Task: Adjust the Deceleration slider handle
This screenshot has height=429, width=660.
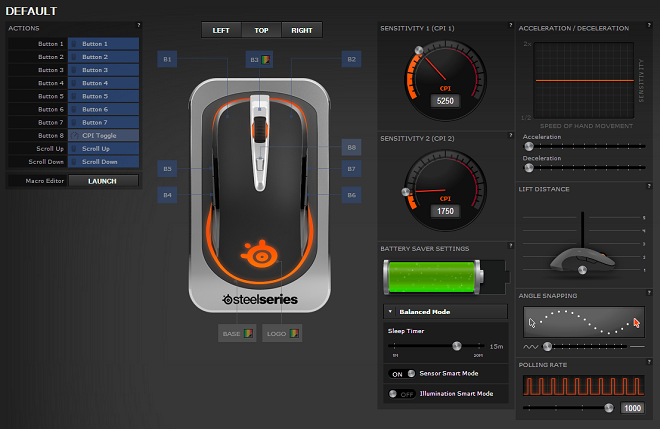Action: point(529,168)
